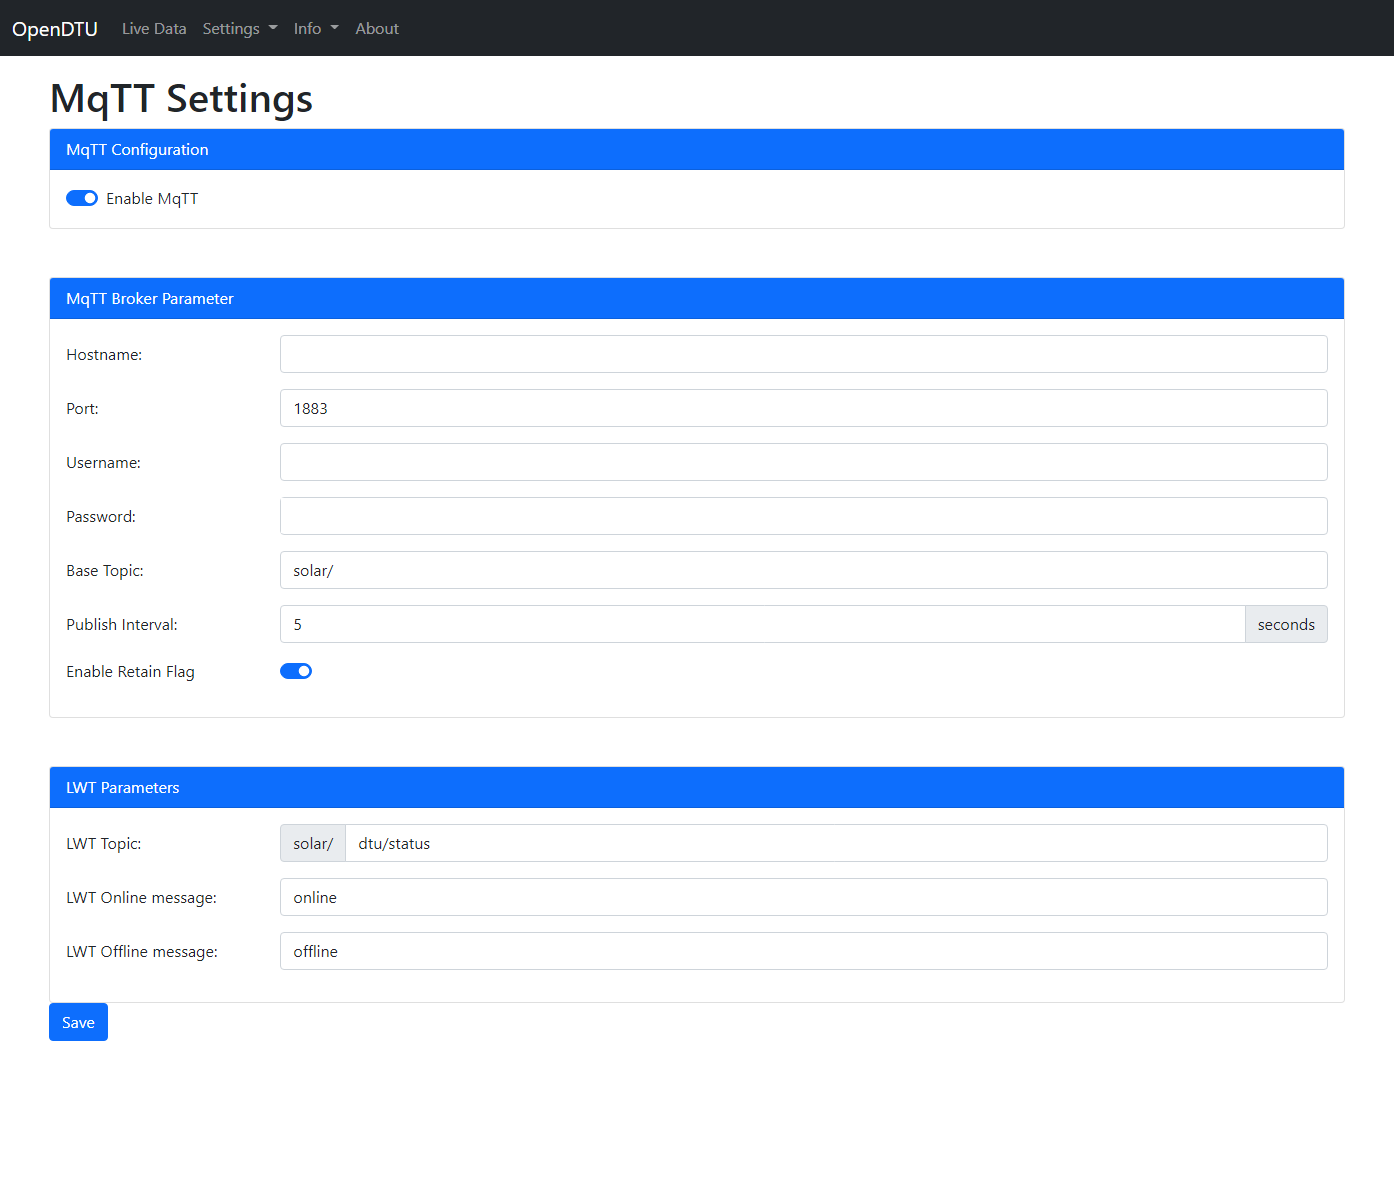Click the Publish Interval input
This screenshot has height=1200, width=1394.
tap(762, 624)
